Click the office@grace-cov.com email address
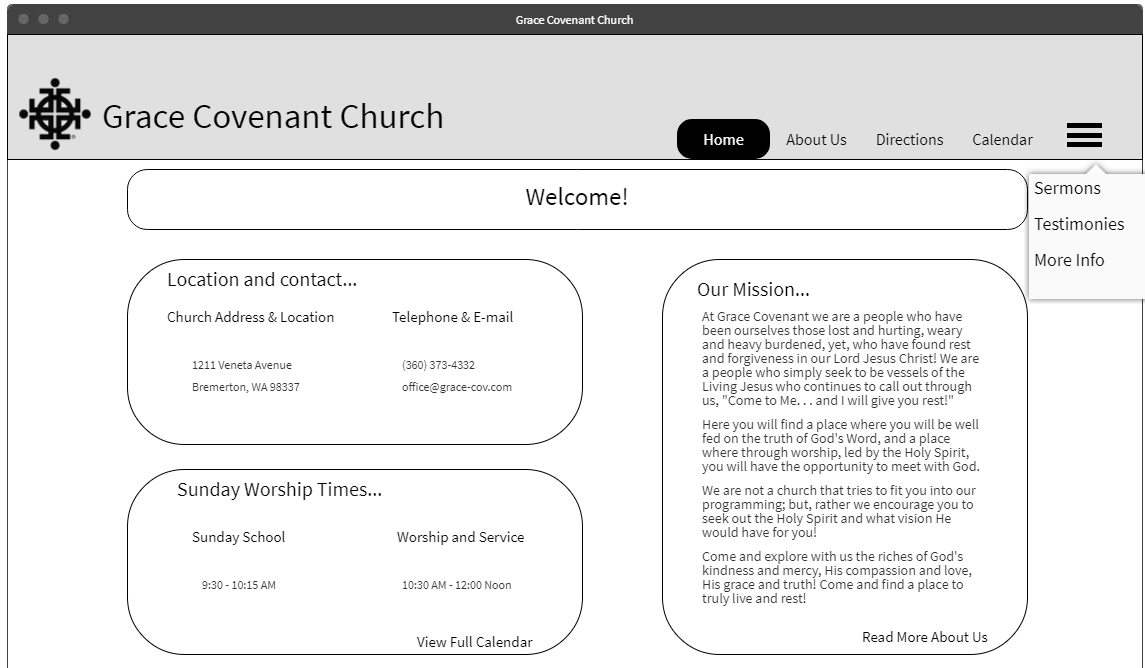The height and width of the screenshot is (668, 1145). (456, 387)
